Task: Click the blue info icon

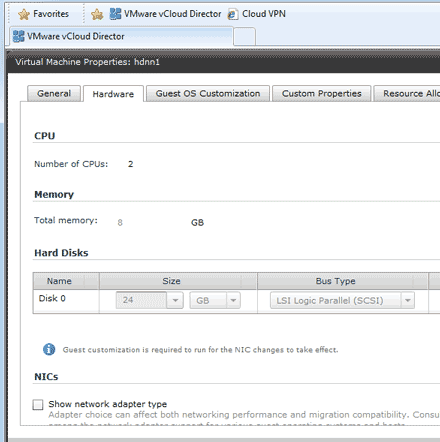Action: [x=49, y=349]
